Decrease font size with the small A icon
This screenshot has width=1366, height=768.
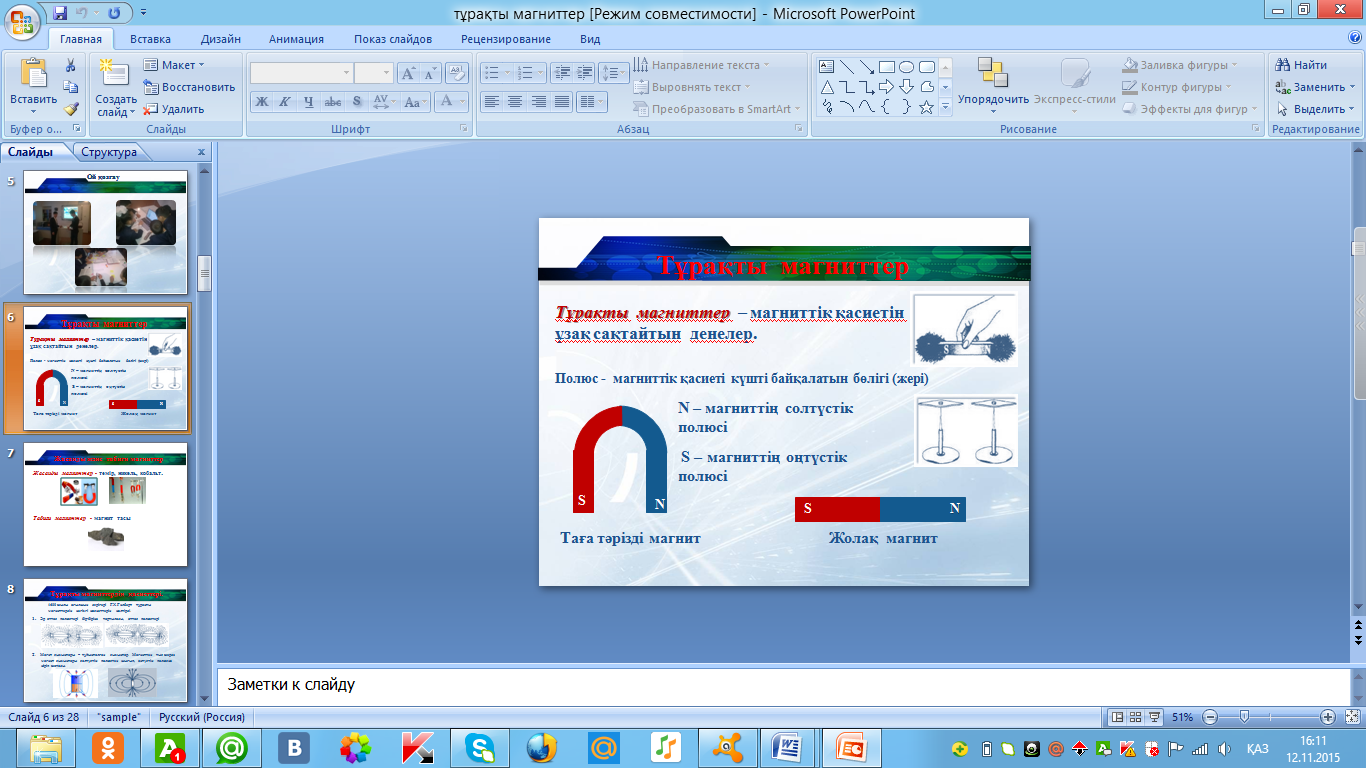430,73
